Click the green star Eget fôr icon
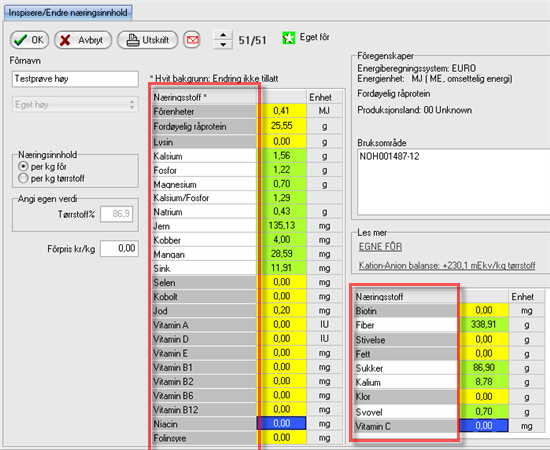 tap(288, 38)
